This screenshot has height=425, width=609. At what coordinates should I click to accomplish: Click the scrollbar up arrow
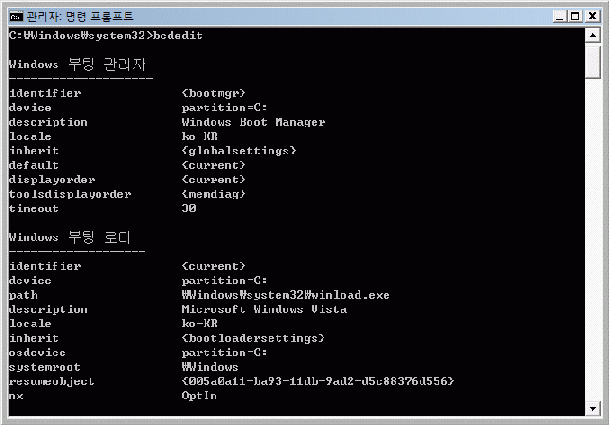[x=593, y=36]
